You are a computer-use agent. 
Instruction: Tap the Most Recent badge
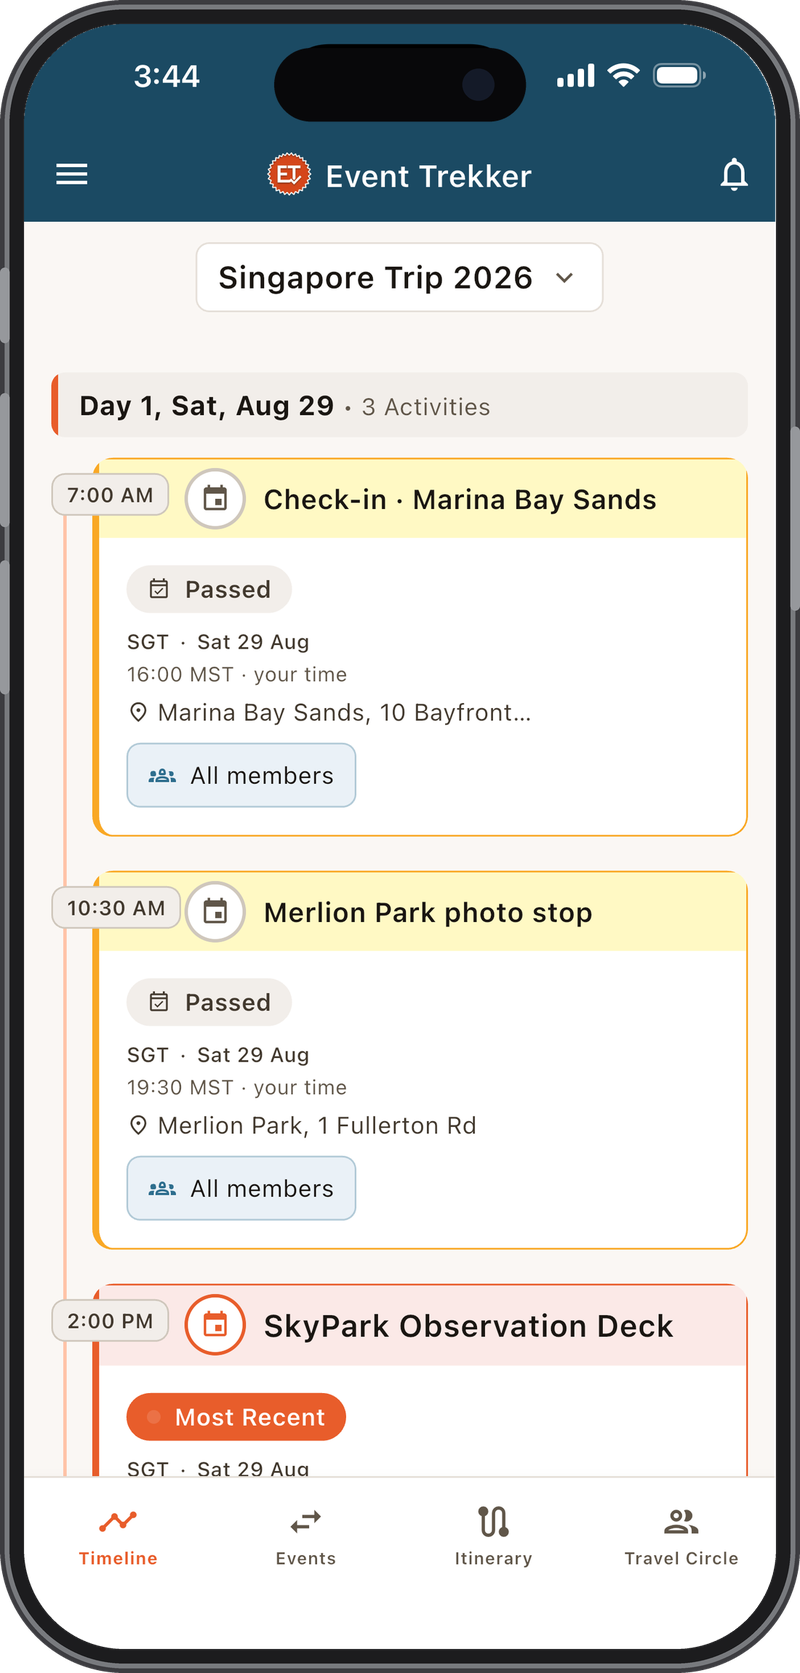[236, 1417]
